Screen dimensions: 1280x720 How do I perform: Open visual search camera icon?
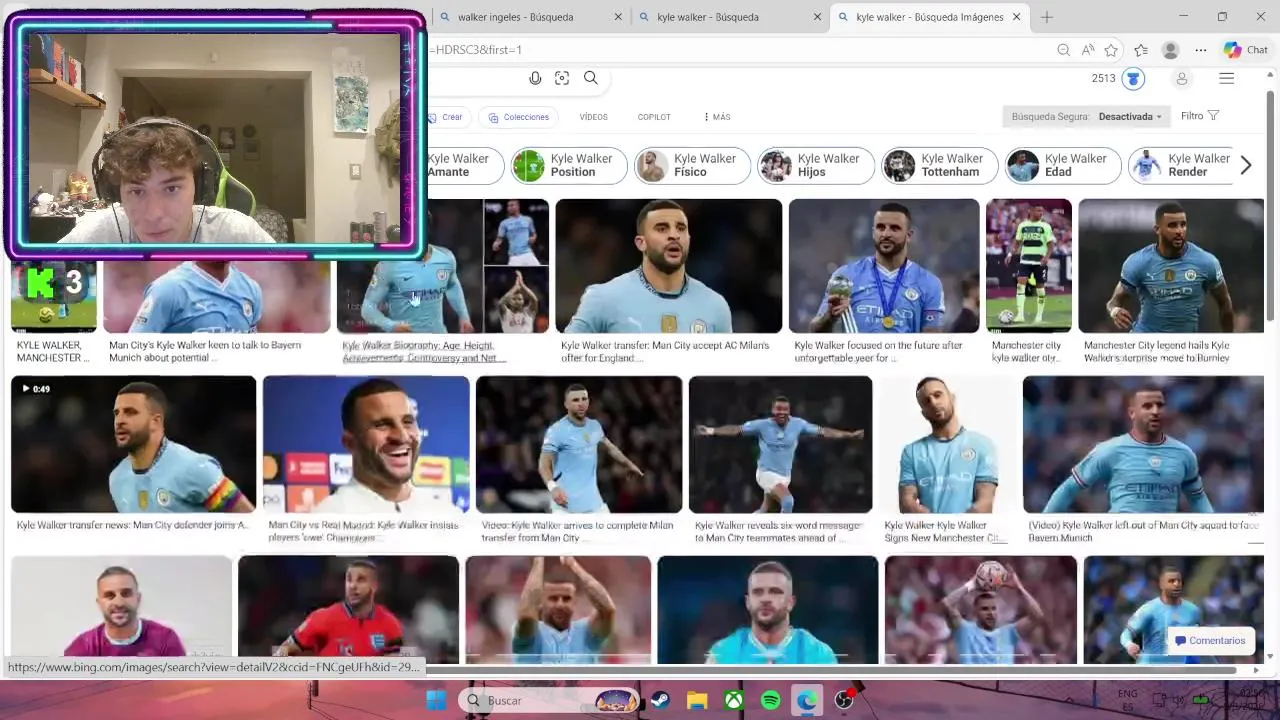(562, 78)
